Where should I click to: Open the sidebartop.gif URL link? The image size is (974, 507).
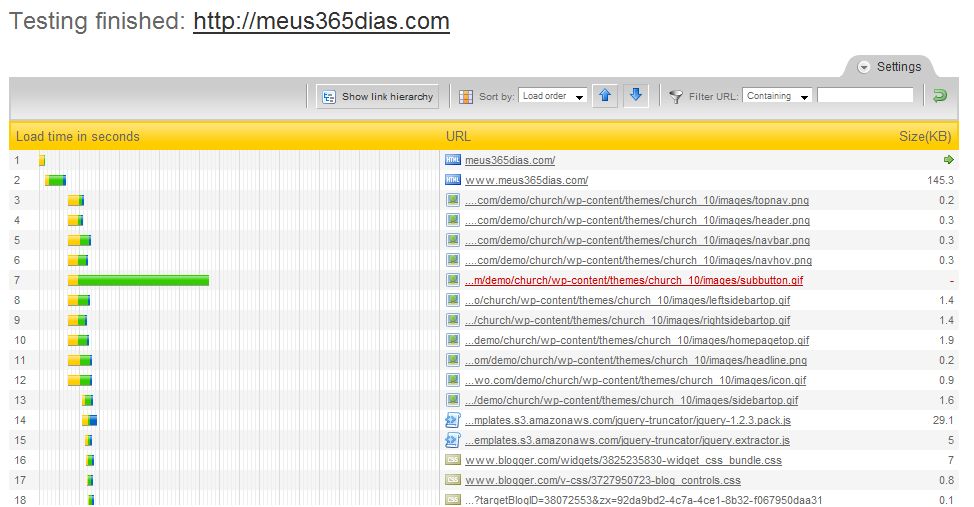click(632, 400)
